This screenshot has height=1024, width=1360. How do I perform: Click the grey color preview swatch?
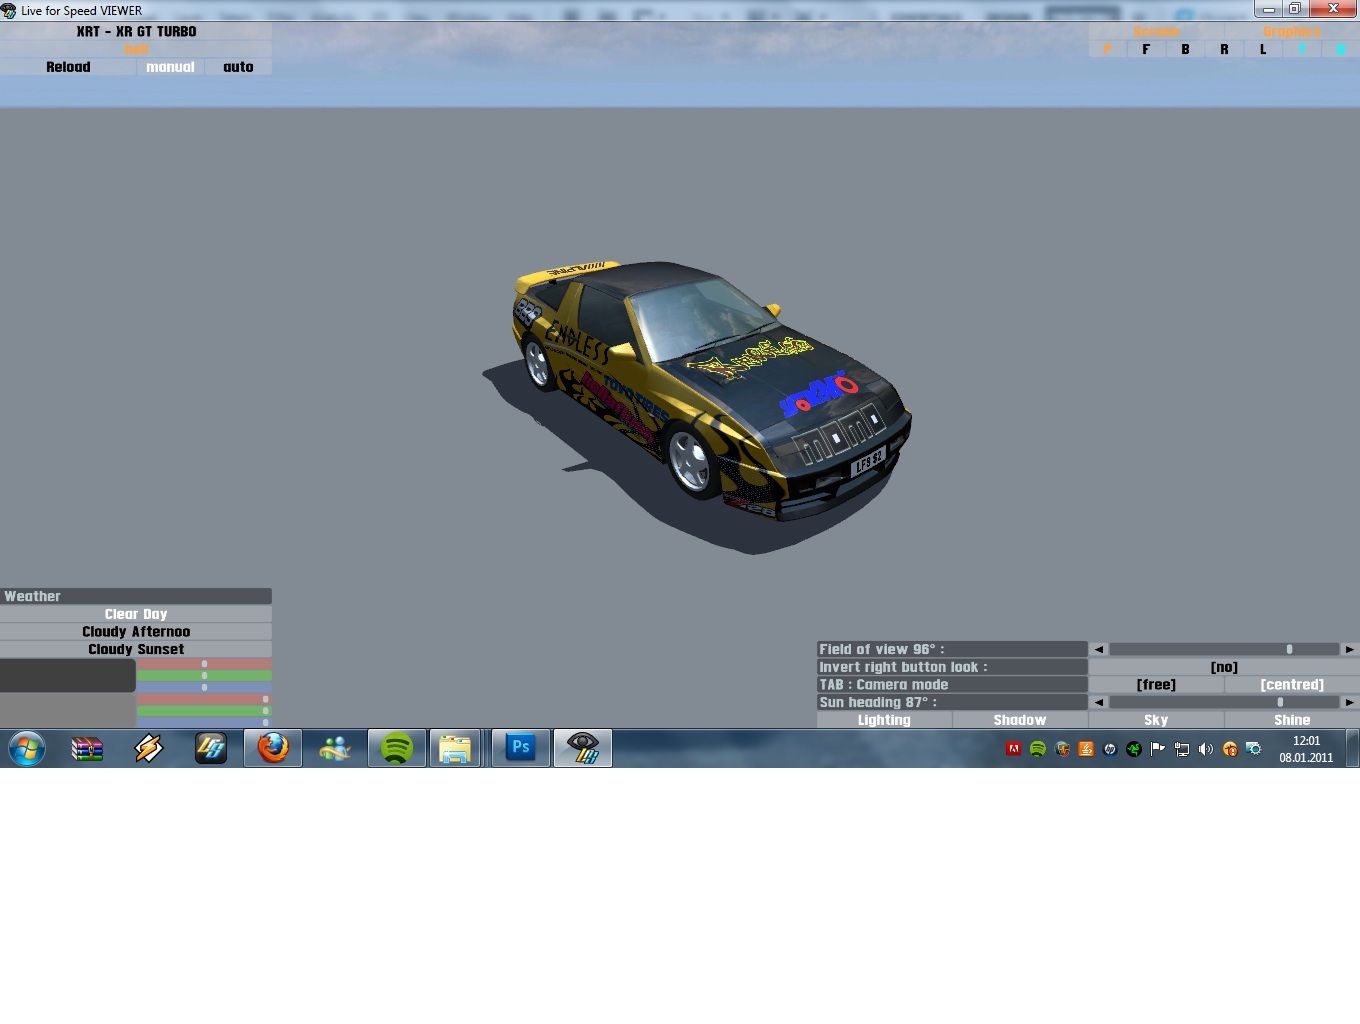pos(67,710)
